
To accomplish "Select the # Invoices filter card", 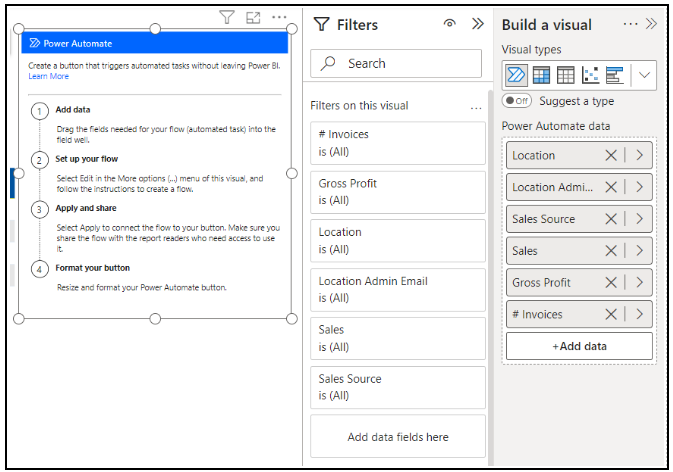I will 398,143.
